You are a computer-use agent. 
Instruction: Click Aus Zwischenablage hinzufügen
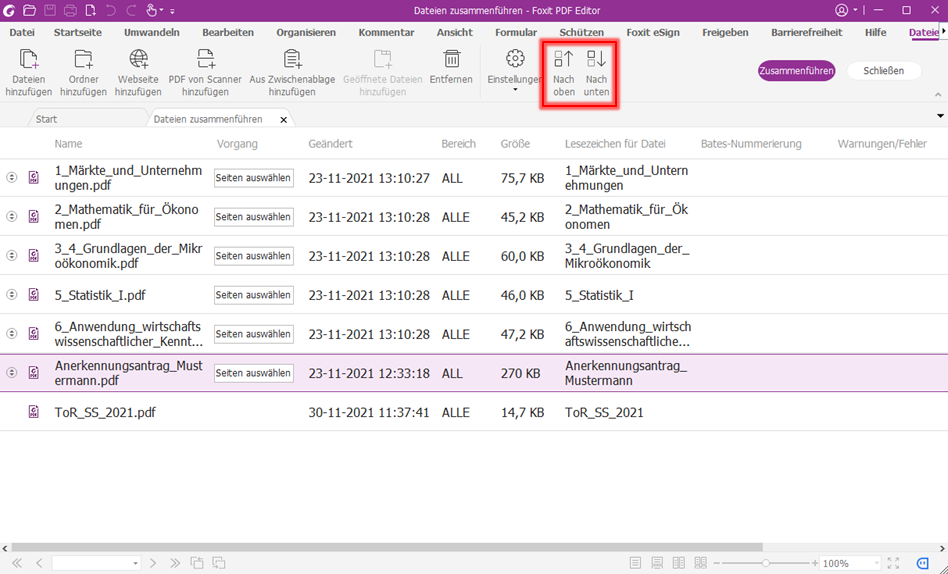pos(292,73)
